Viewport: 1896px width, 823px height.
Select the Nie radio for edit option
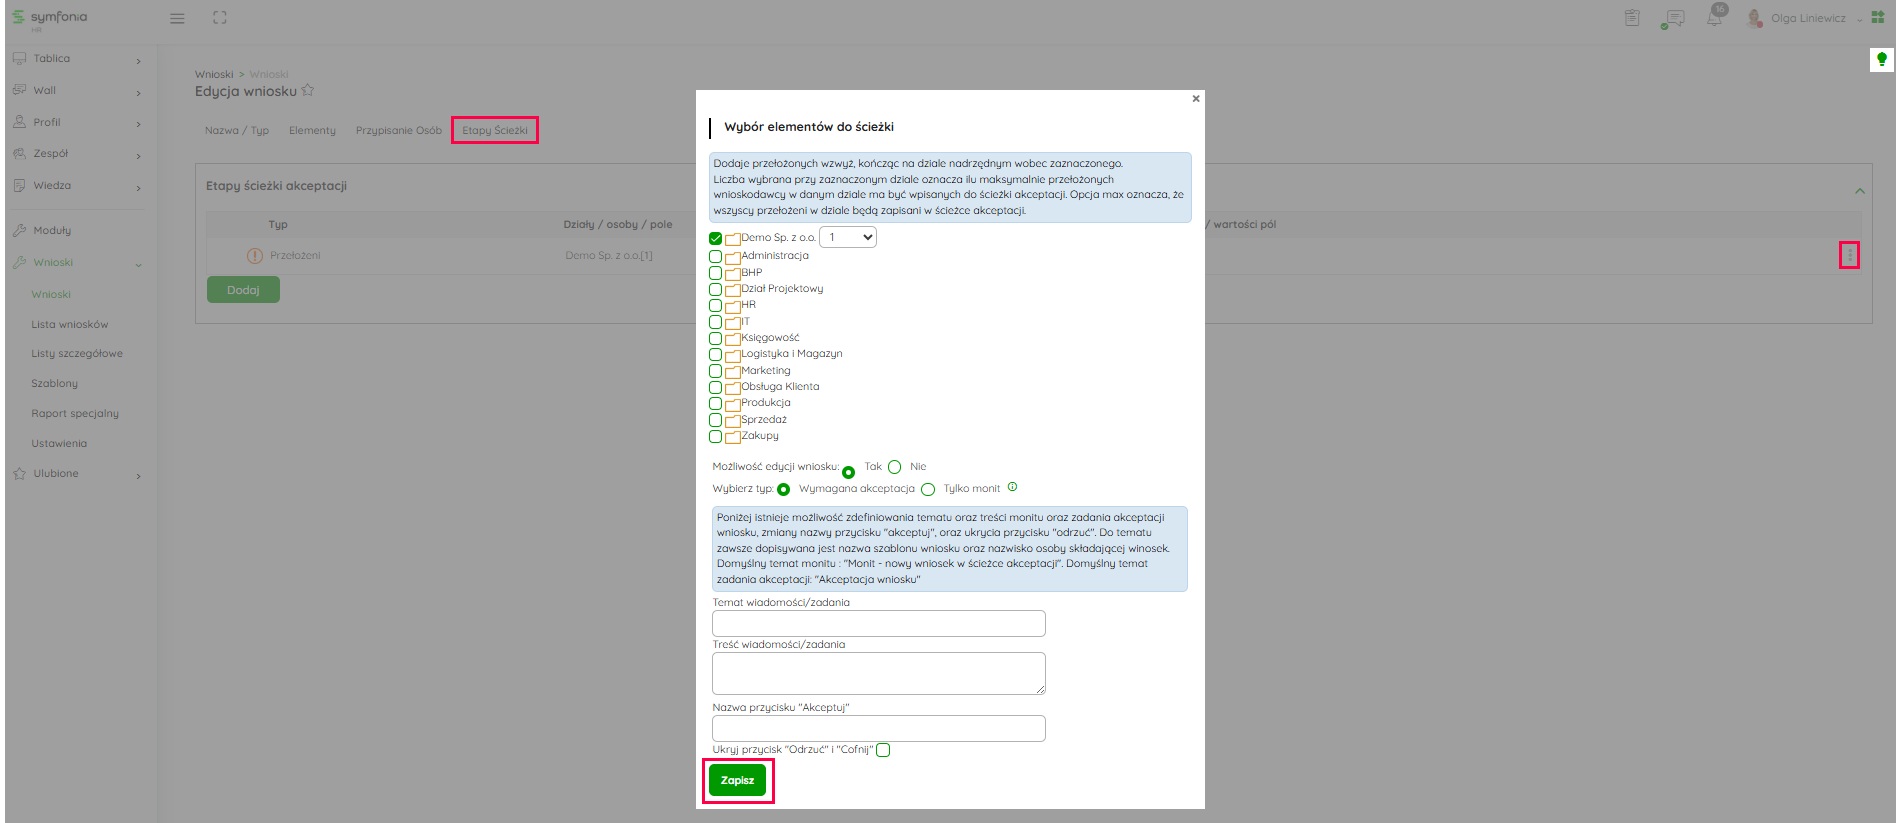(x=895, y=467)
